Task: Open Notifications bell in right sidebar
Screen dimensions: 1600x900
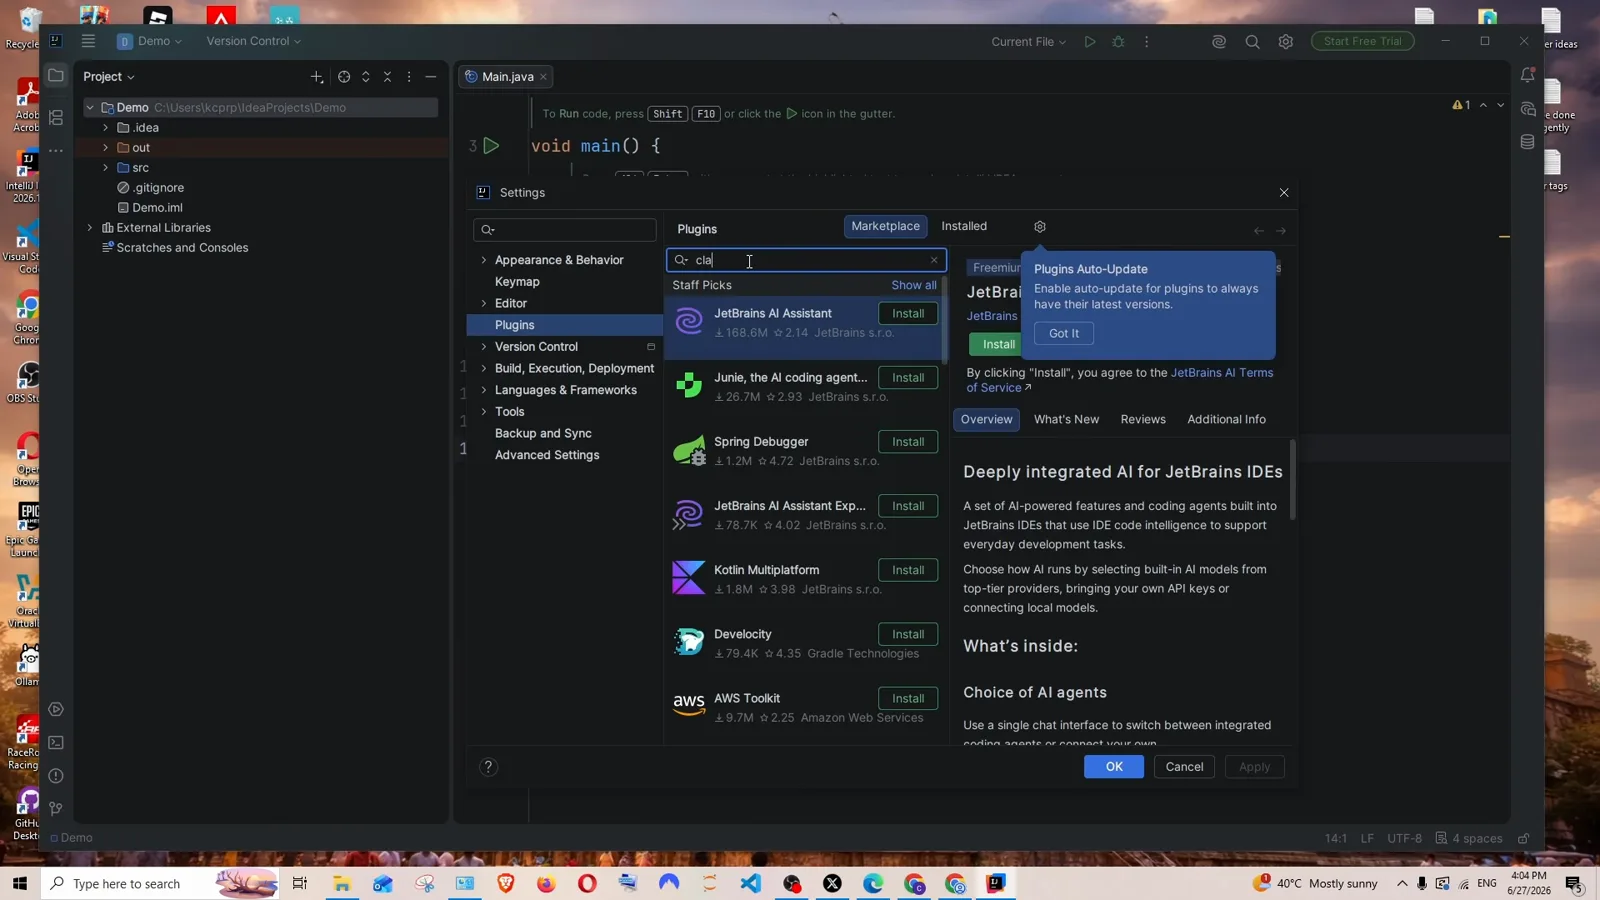Action: (x=1528, y=75)
